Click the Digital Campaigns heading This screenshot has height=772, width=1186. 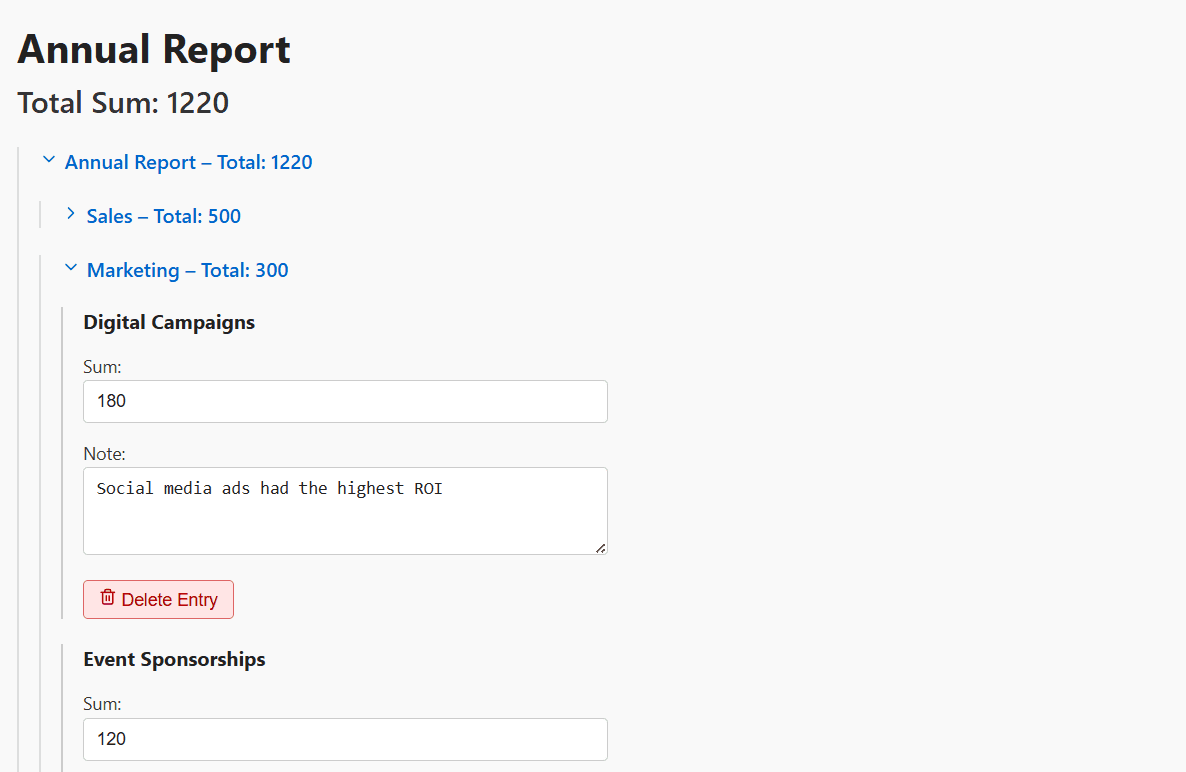point(168,322)
